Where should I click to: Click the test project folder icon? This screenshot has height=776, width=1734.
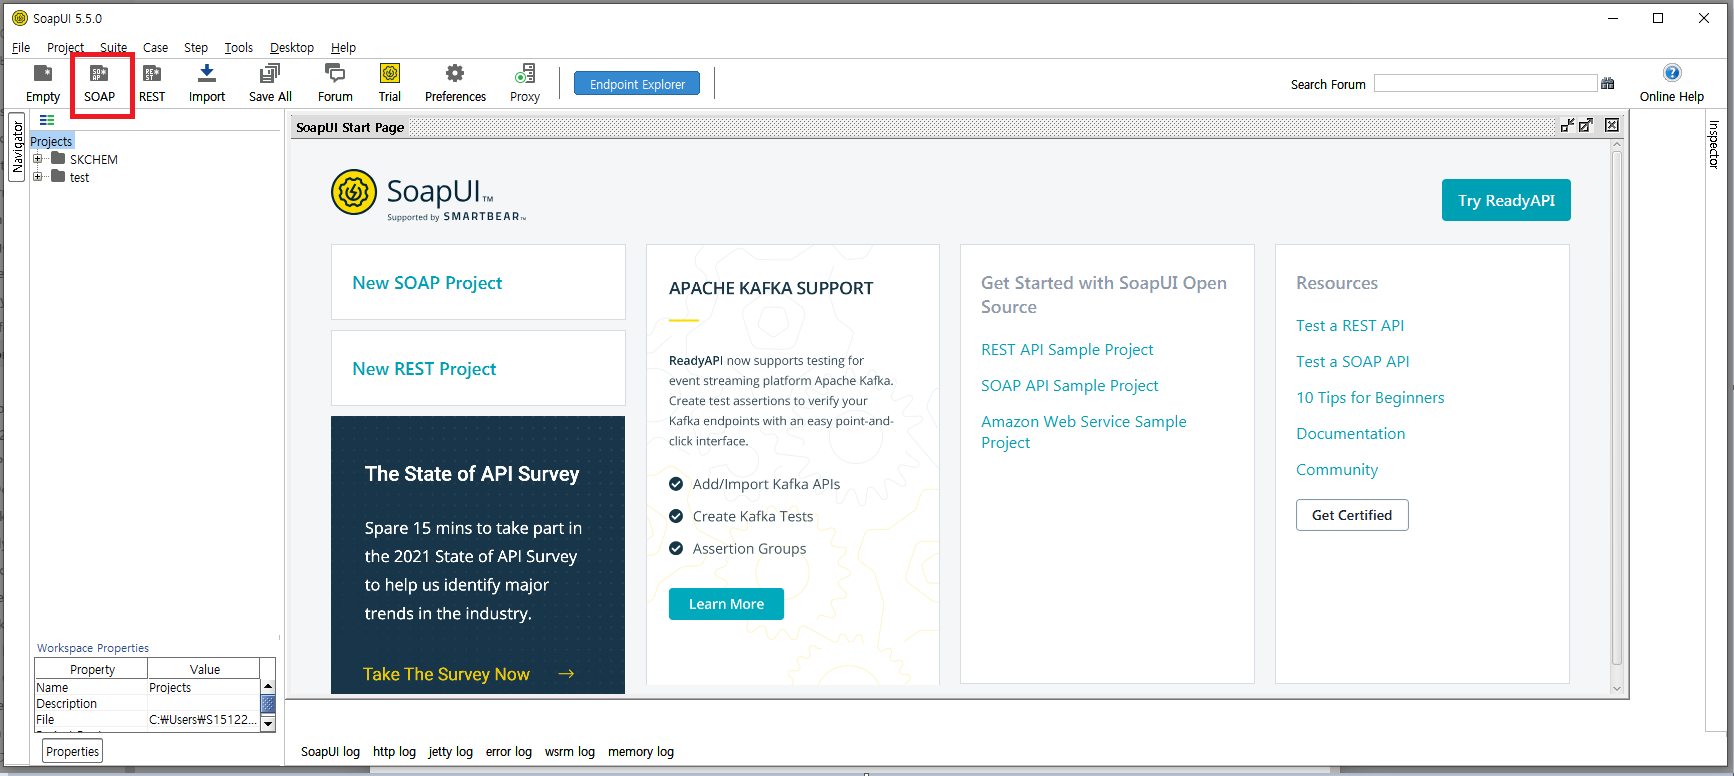[x=58, y=177]
